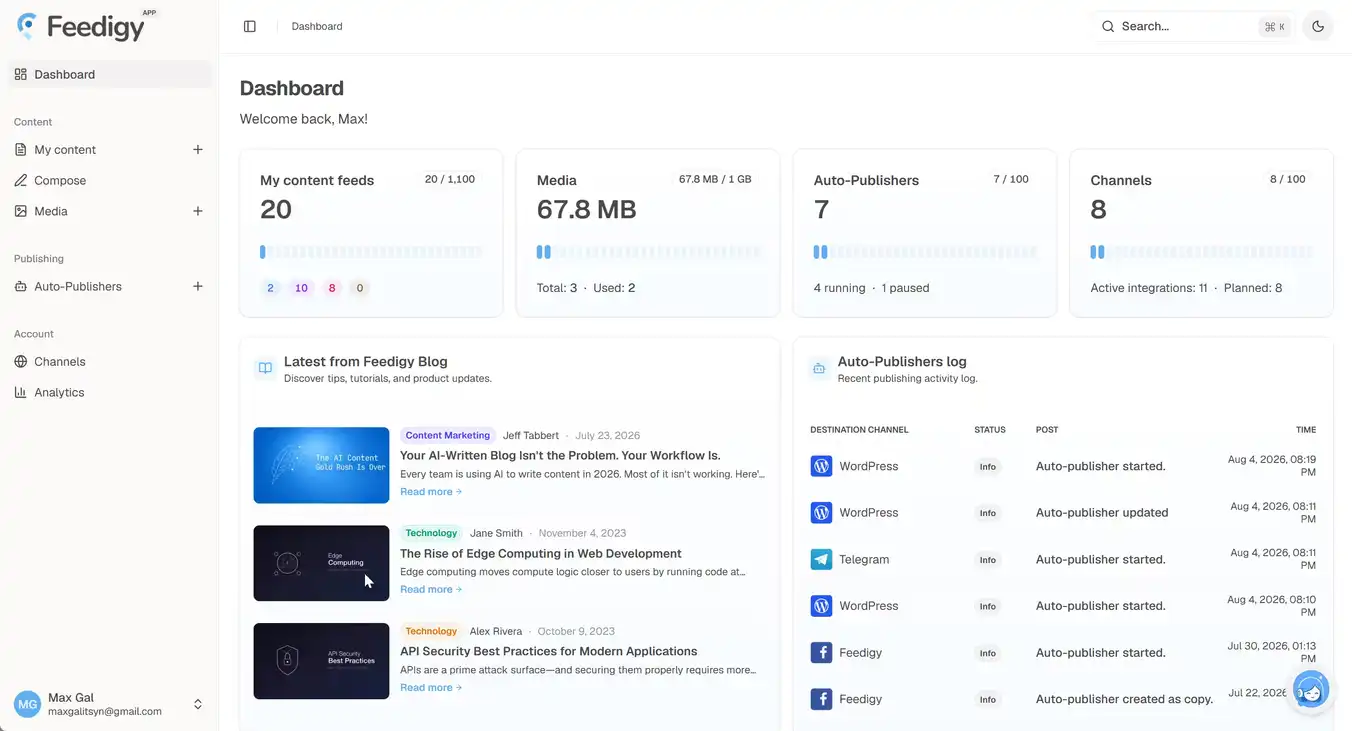
Task: Click WordPress icon in the 08:10 PM row
Action: click(x=821, y=606)
